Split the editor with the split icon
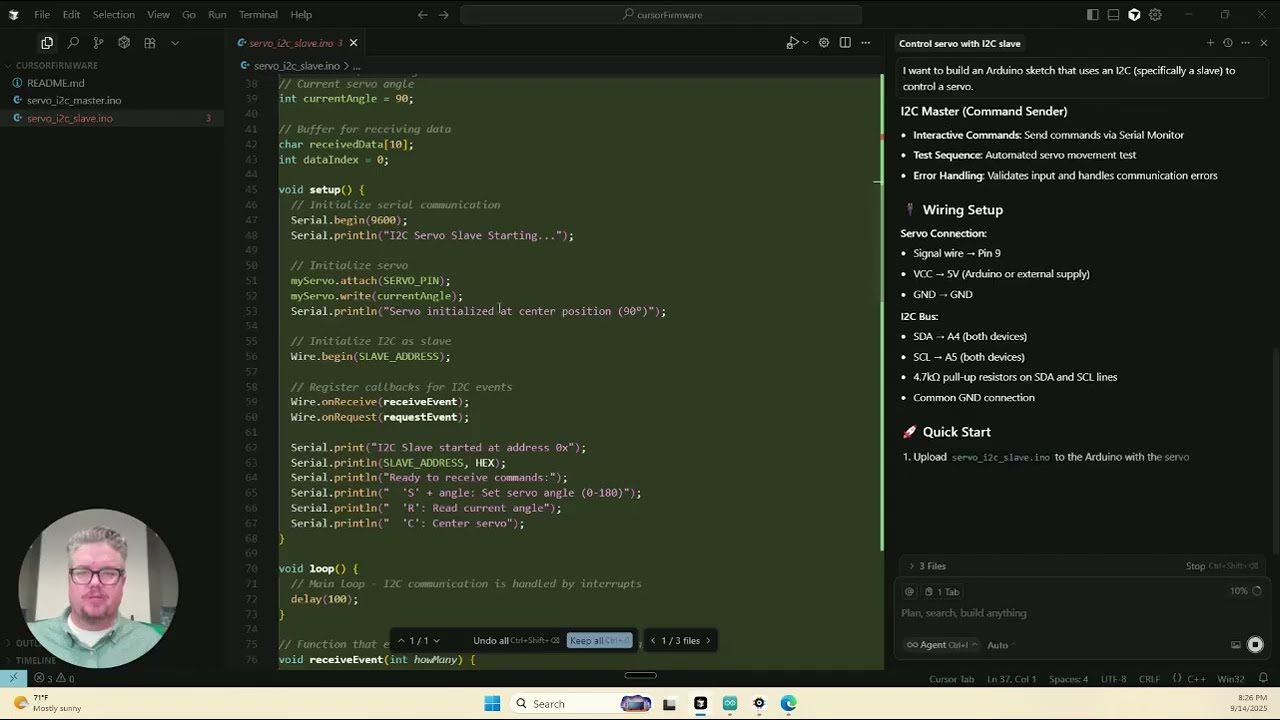Image resolution: width=1280 pixels, height=720 pixels. (x=845, y=43)
